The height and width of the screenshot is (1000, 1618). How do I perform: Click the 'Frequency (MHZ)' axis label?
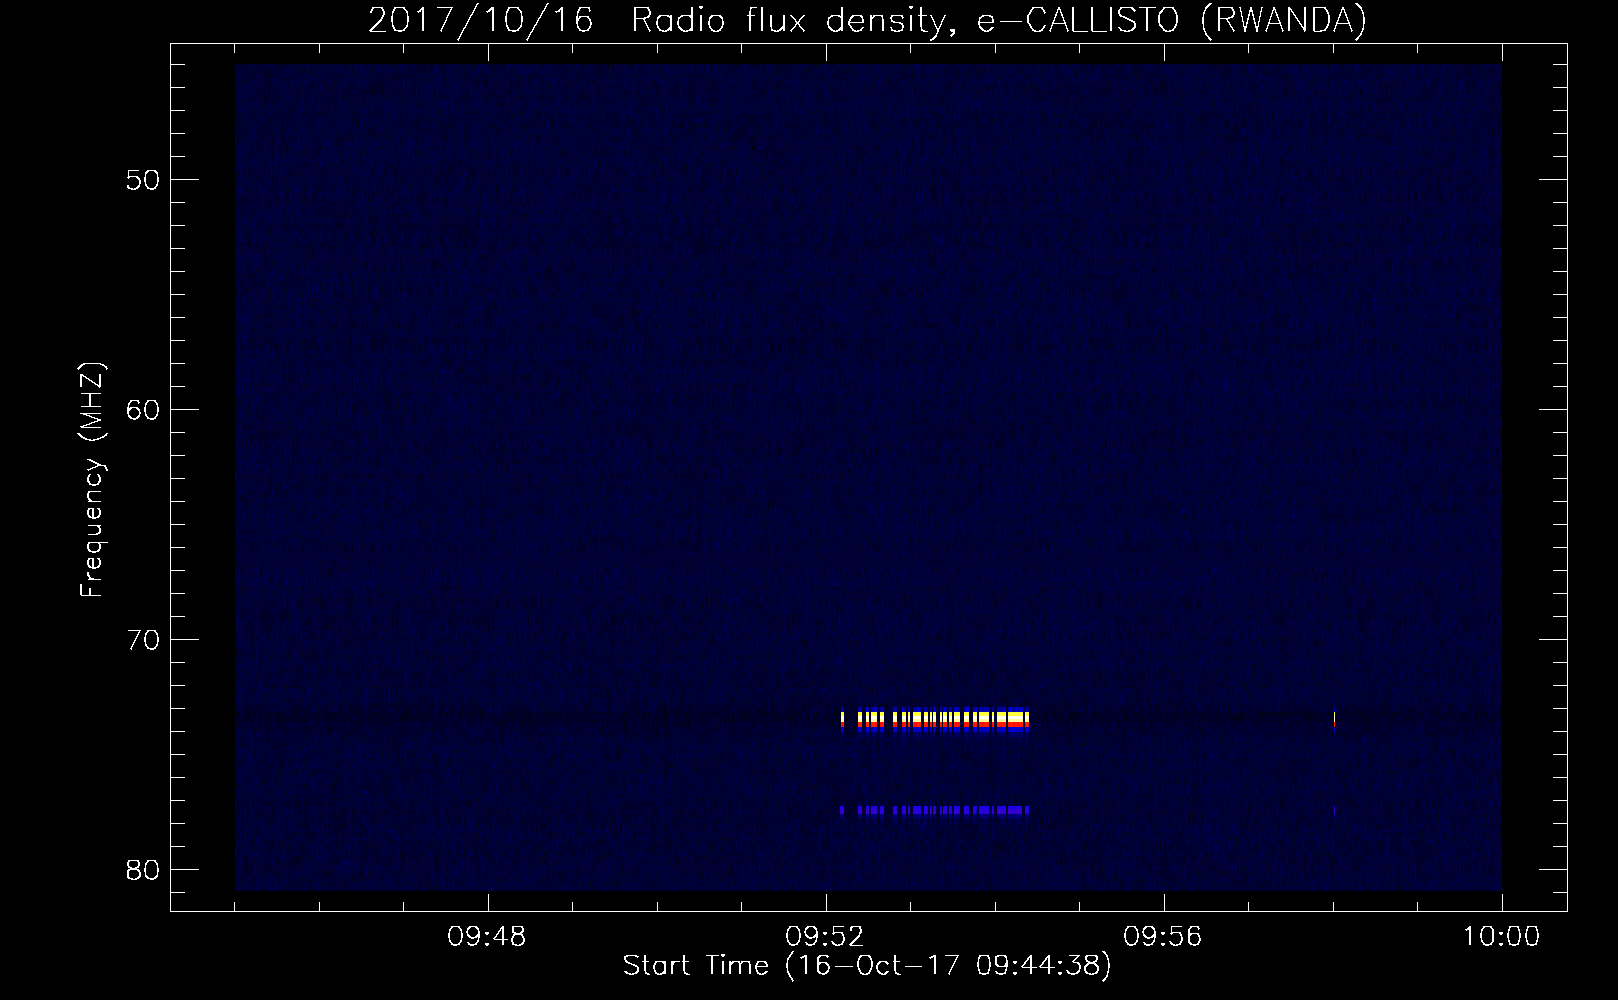(92, 479)
